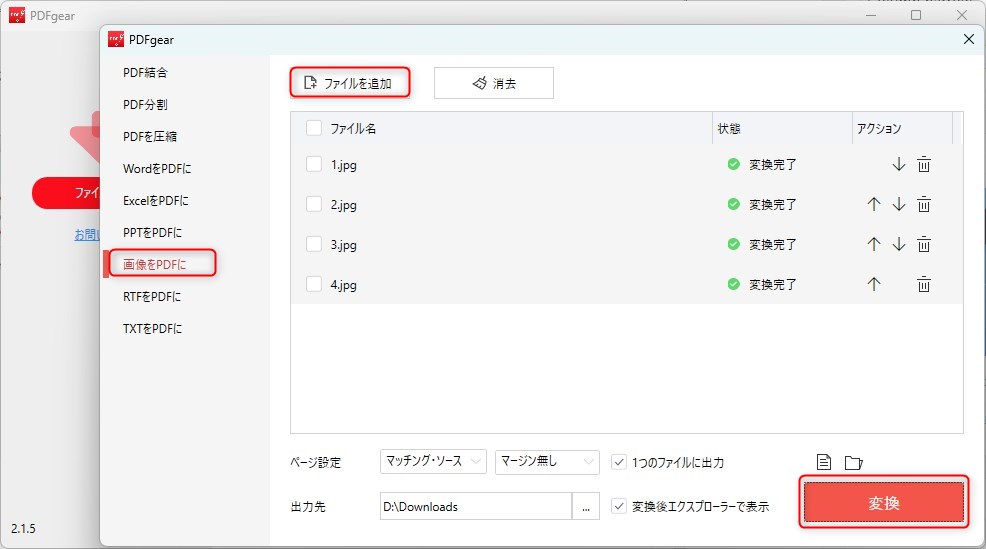Click 変換完了 status of 1.jpg

click(772, 165)
